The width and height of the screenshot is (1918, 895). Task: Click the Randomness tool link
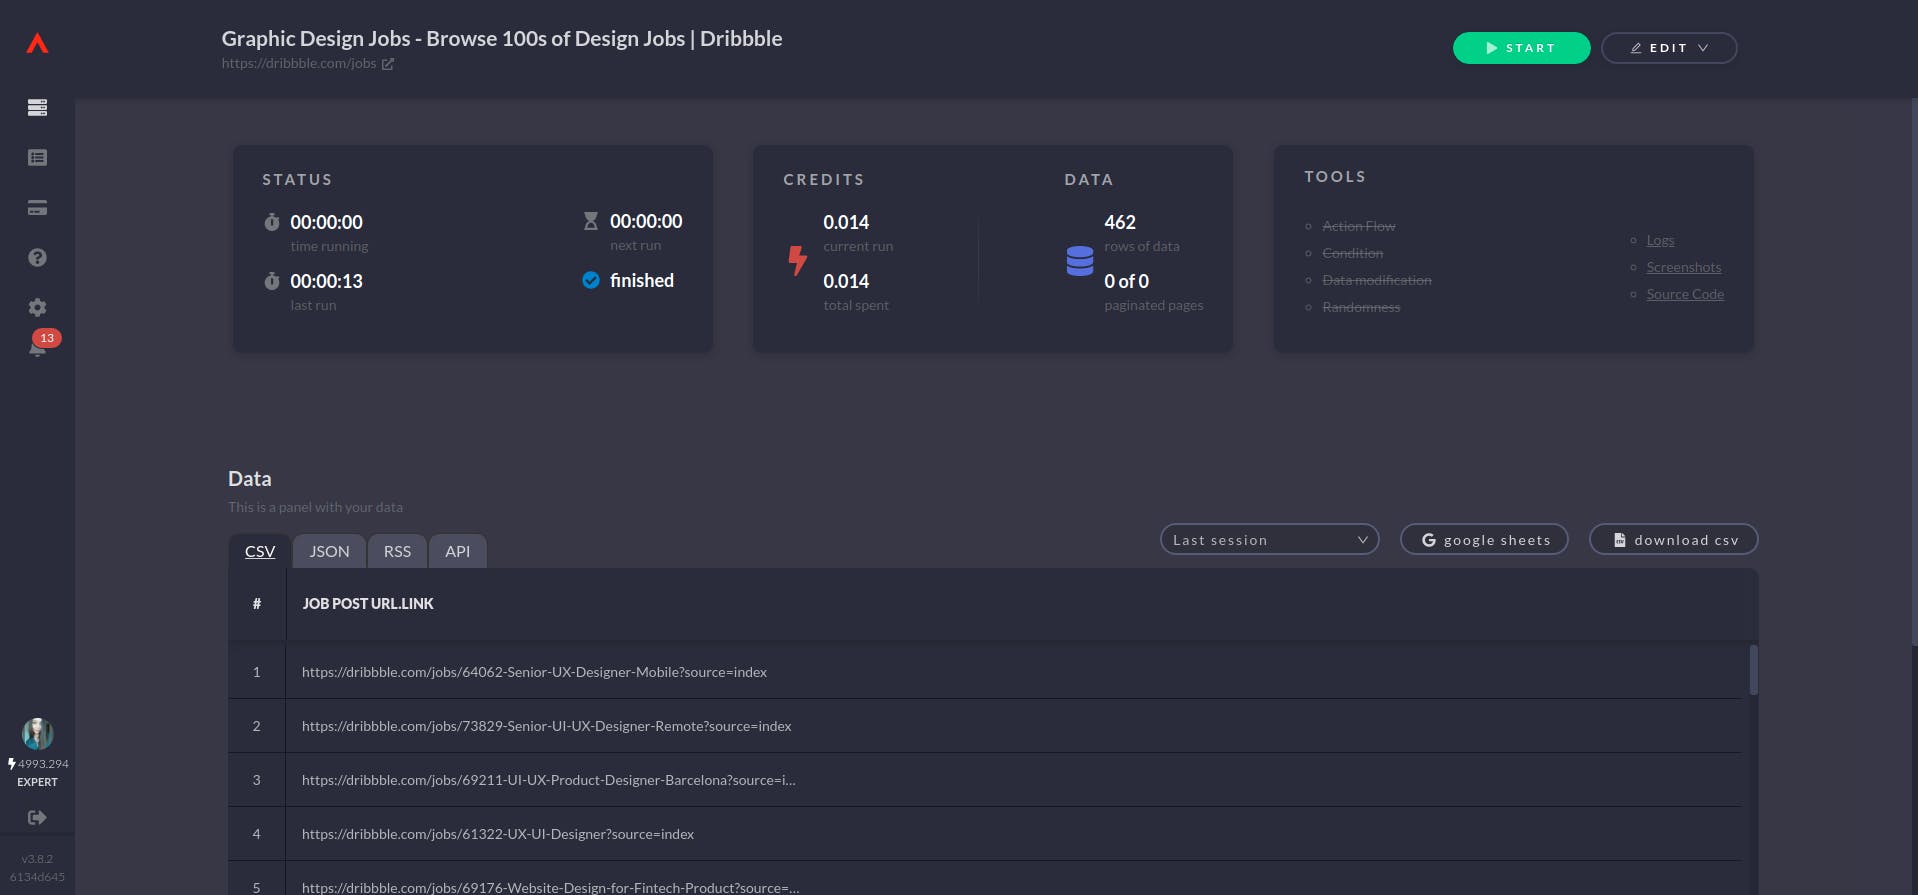click(x=1361, y=307)
